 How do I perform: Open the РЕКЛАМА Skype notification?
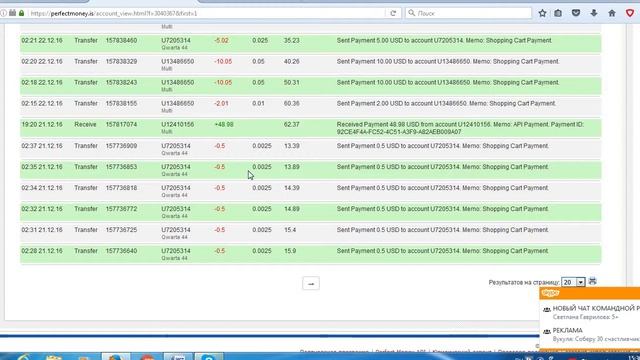[567, 331]
